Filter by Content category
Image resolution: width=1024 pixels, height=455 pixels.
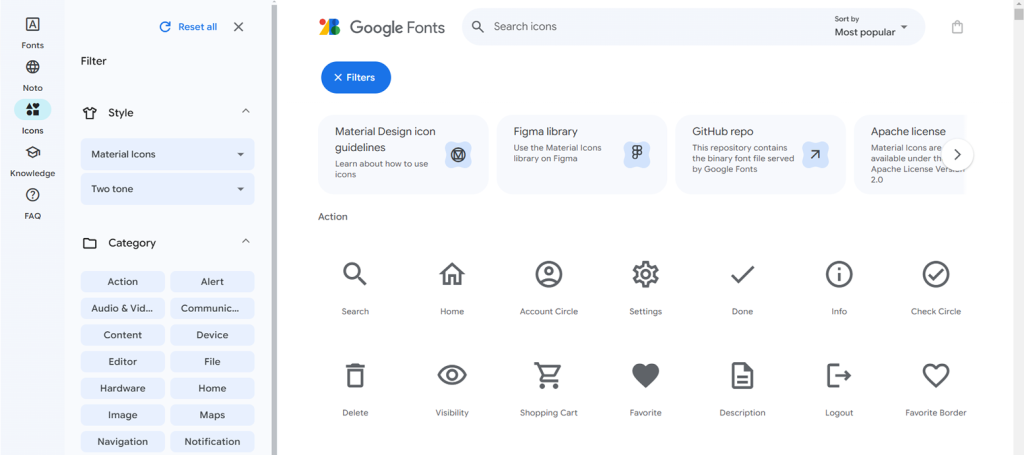coord(123,335)
